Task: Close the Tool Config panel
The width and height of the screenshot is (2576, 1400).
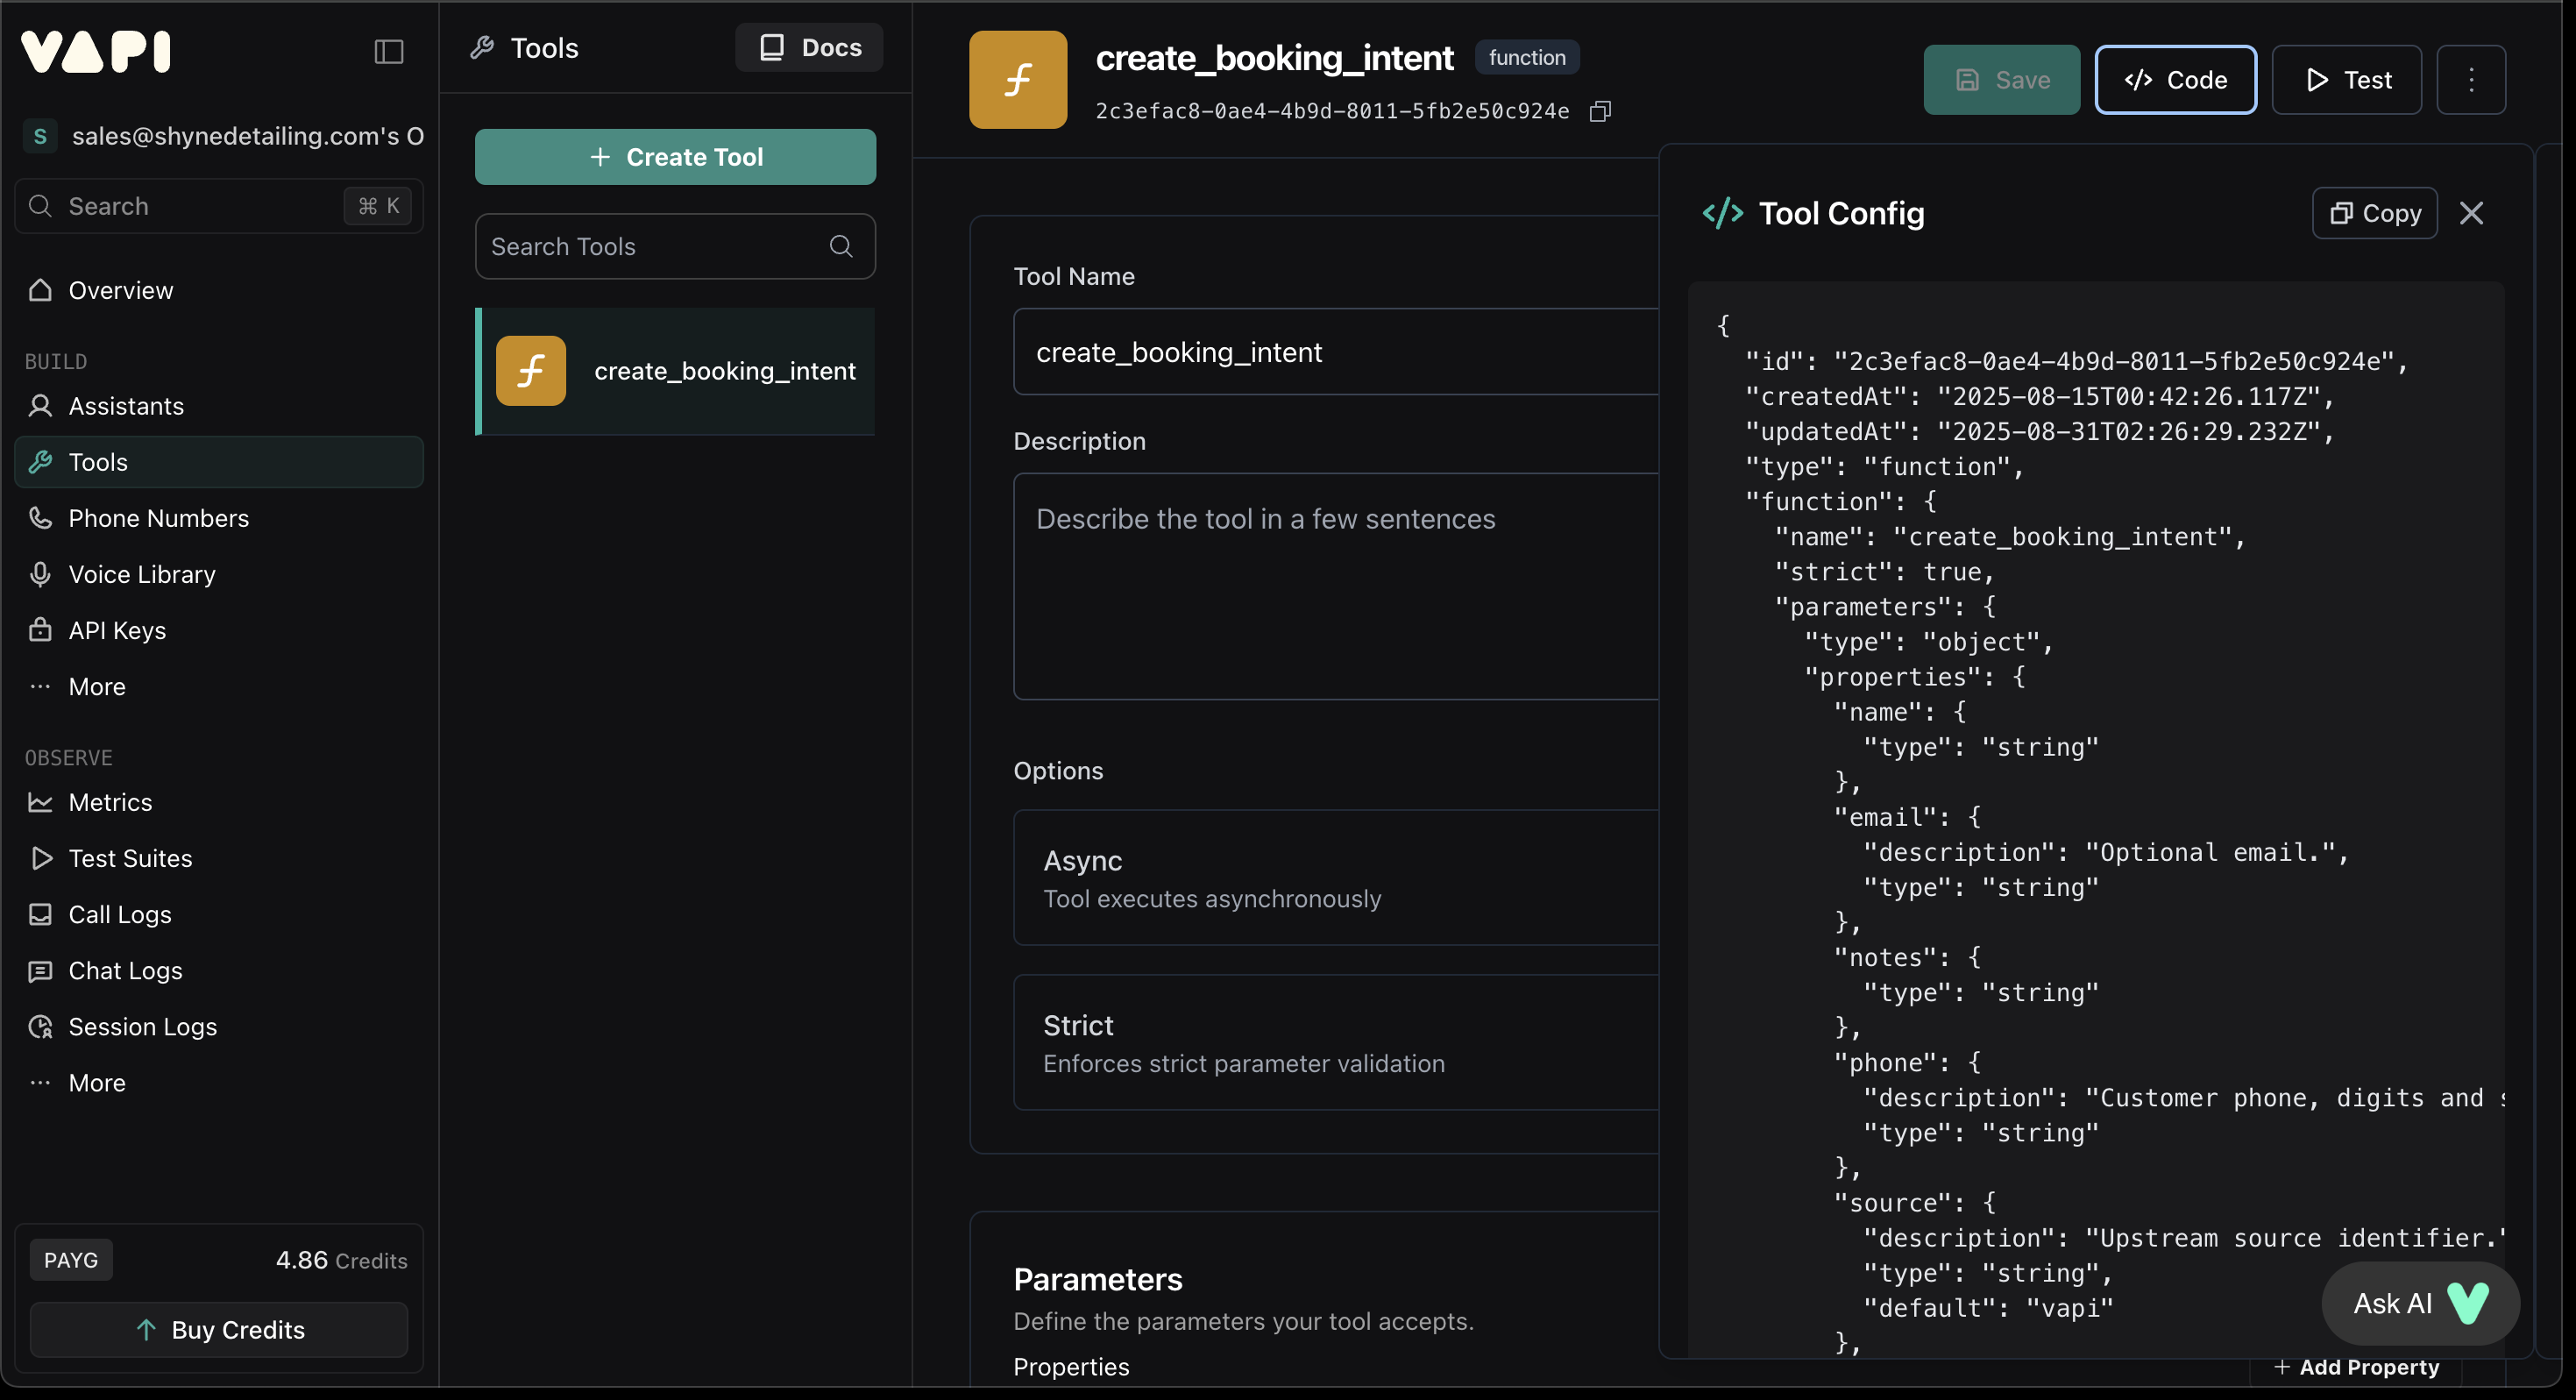Action: (x=2472, y=212)
